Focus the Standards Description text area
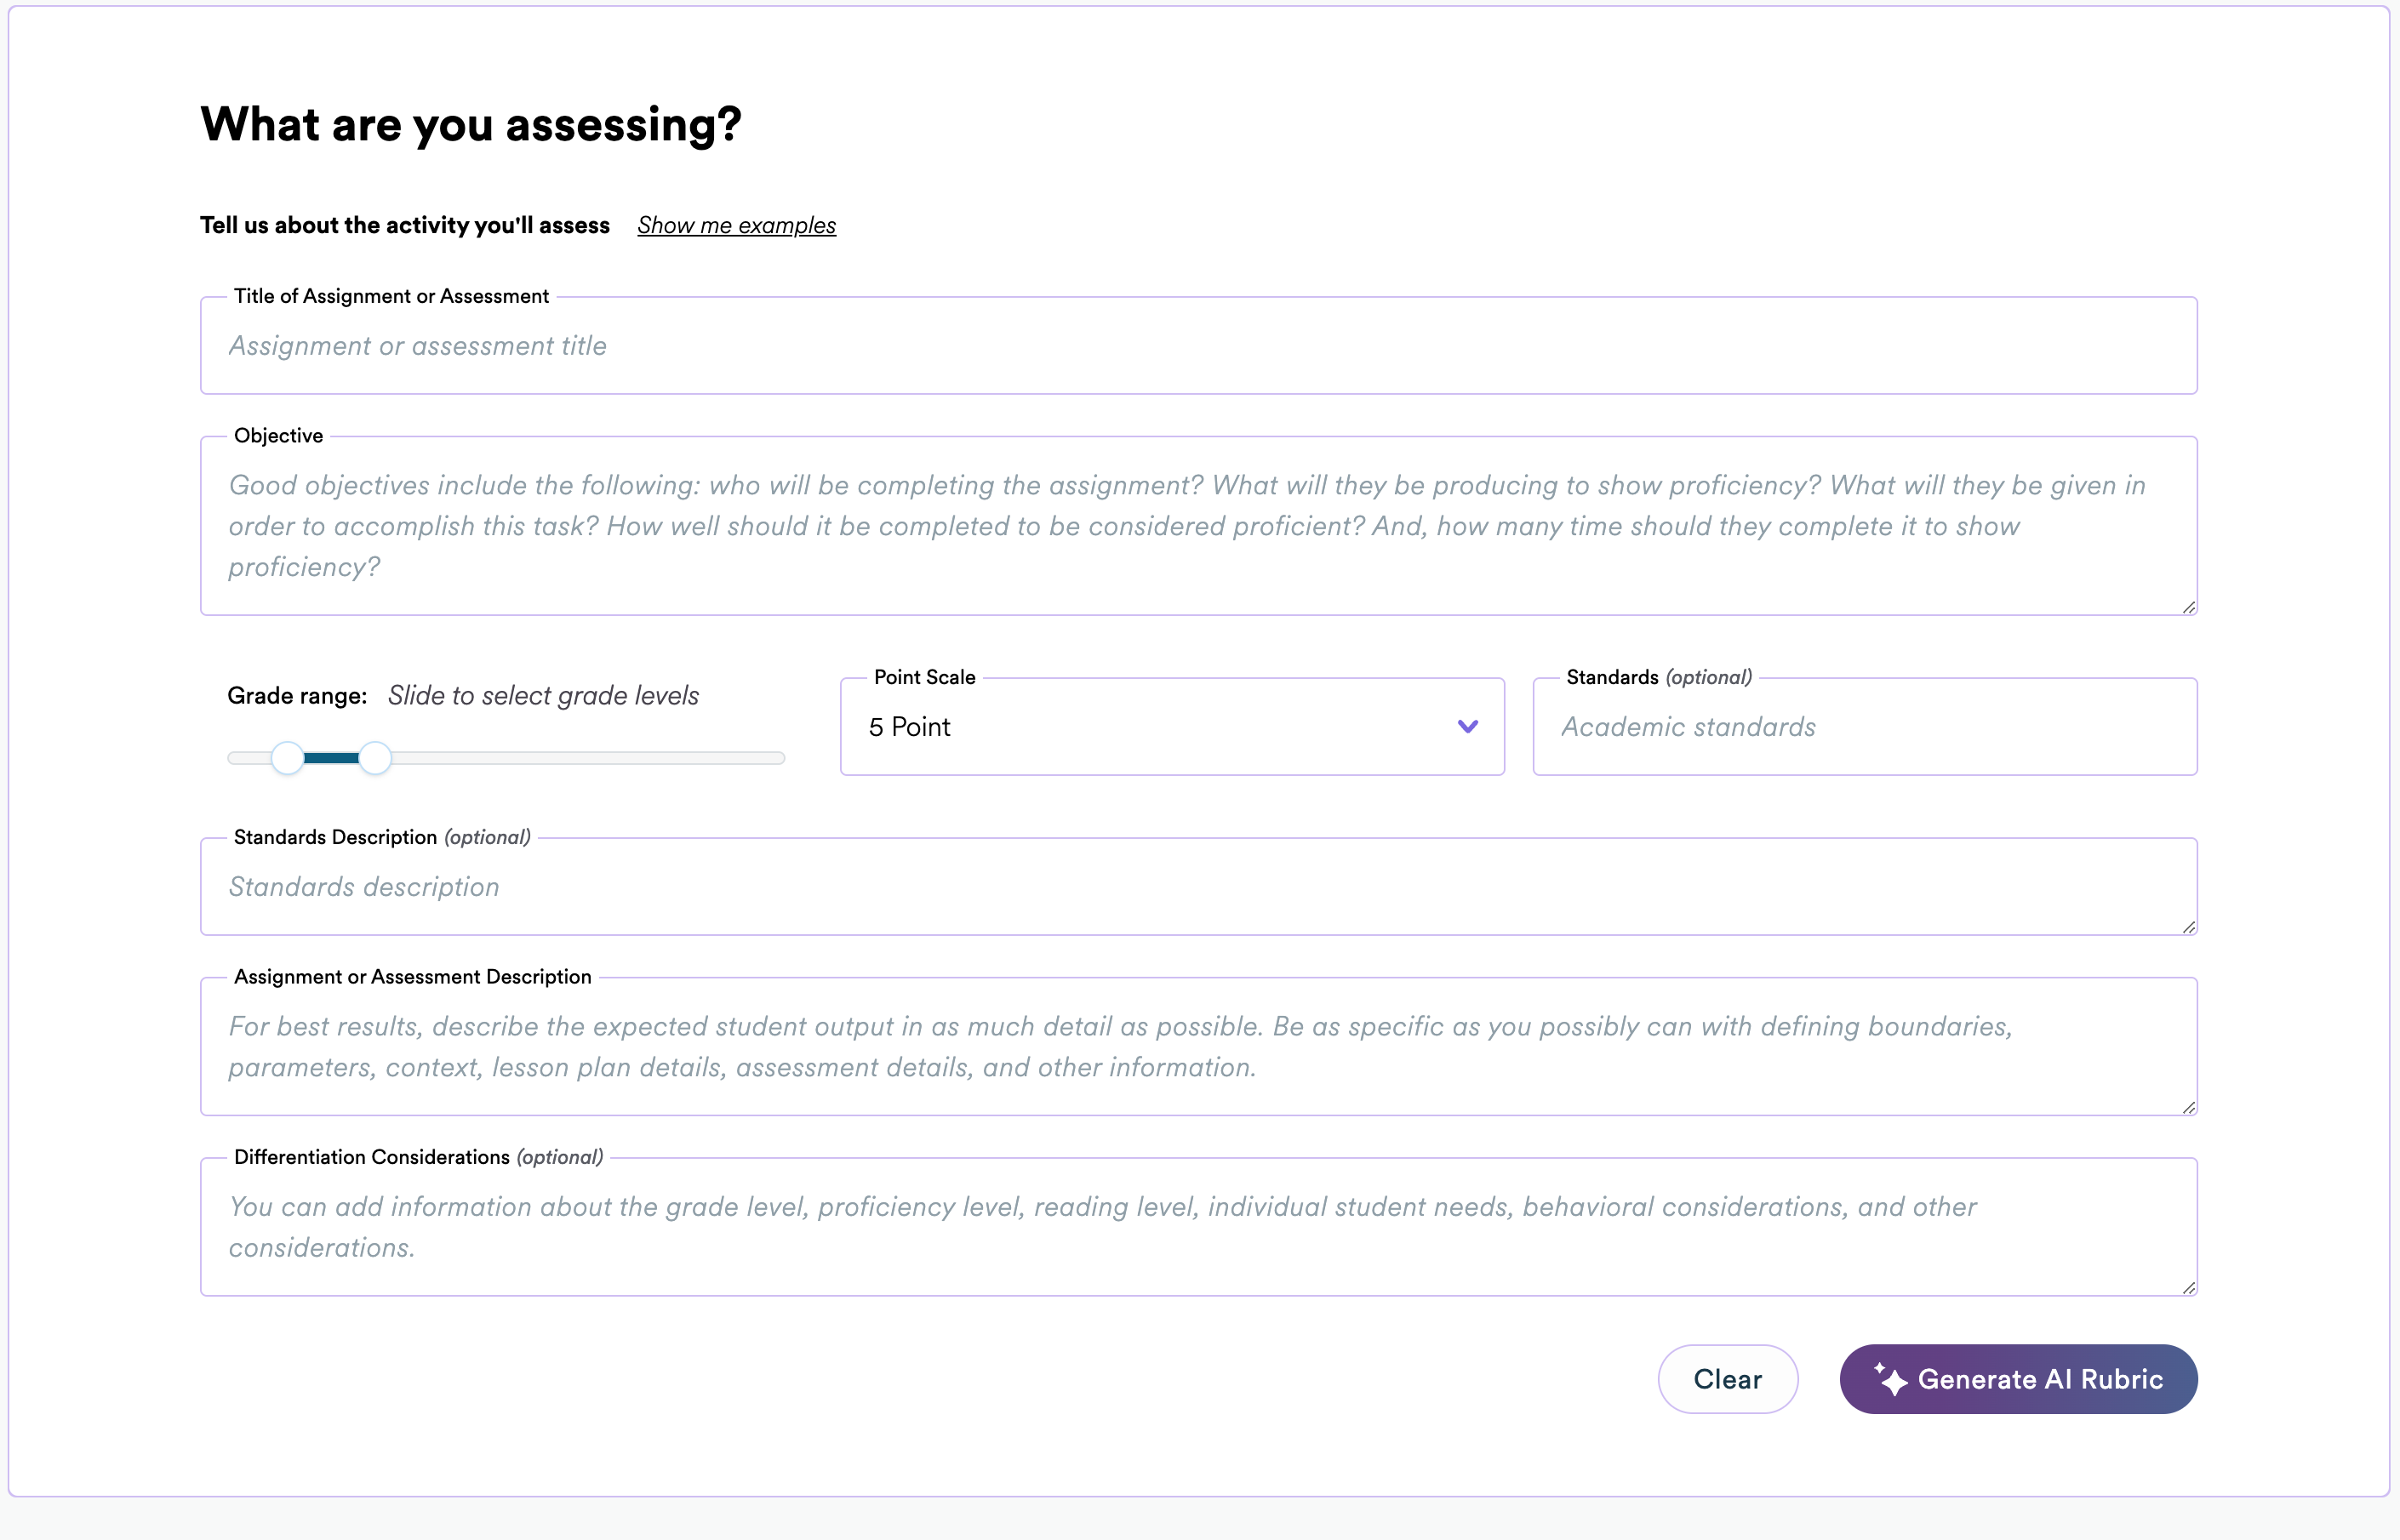Image resolution: width=2400 pixels, height=1540 pixels. [x=1198, y=887]
